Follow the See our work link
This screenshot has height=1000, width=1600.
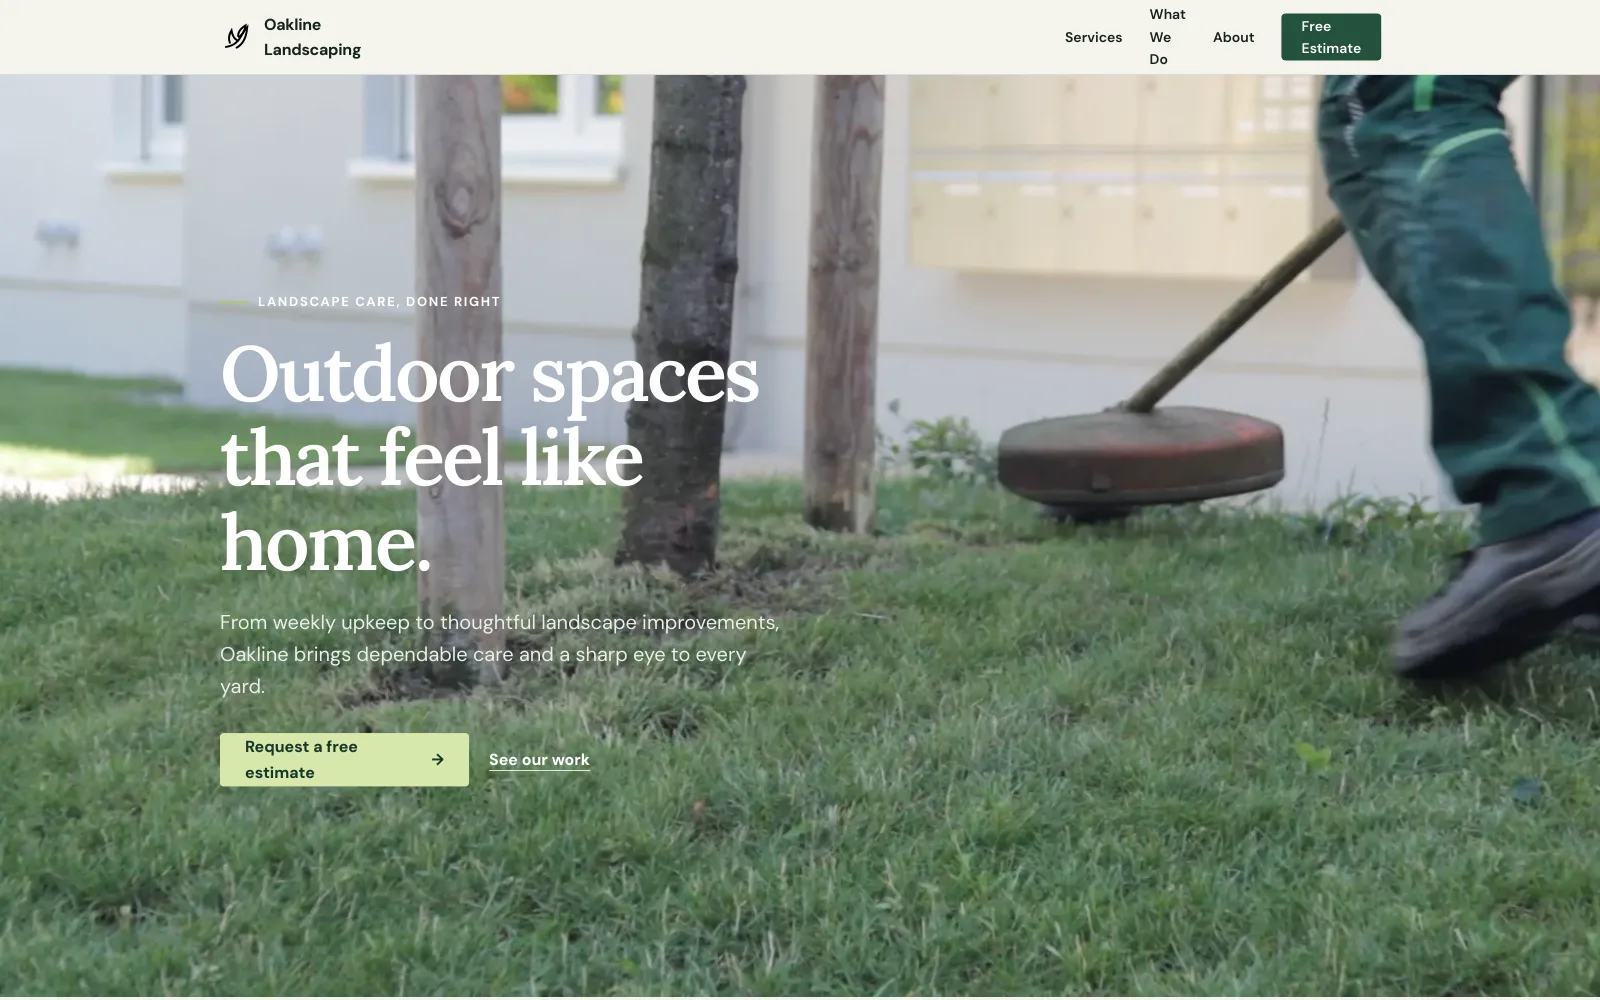(539, 760)
